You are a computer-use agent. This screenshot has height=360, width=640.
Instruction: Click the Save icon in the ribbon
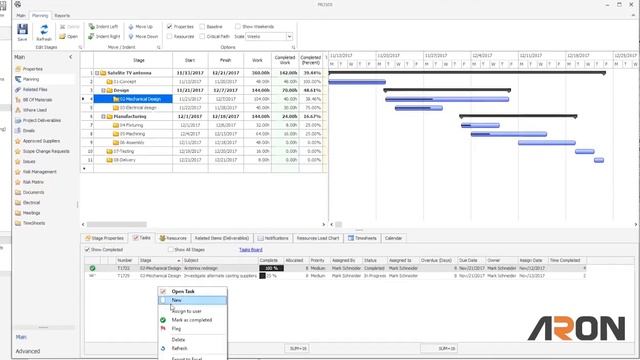tap(22, 29)
